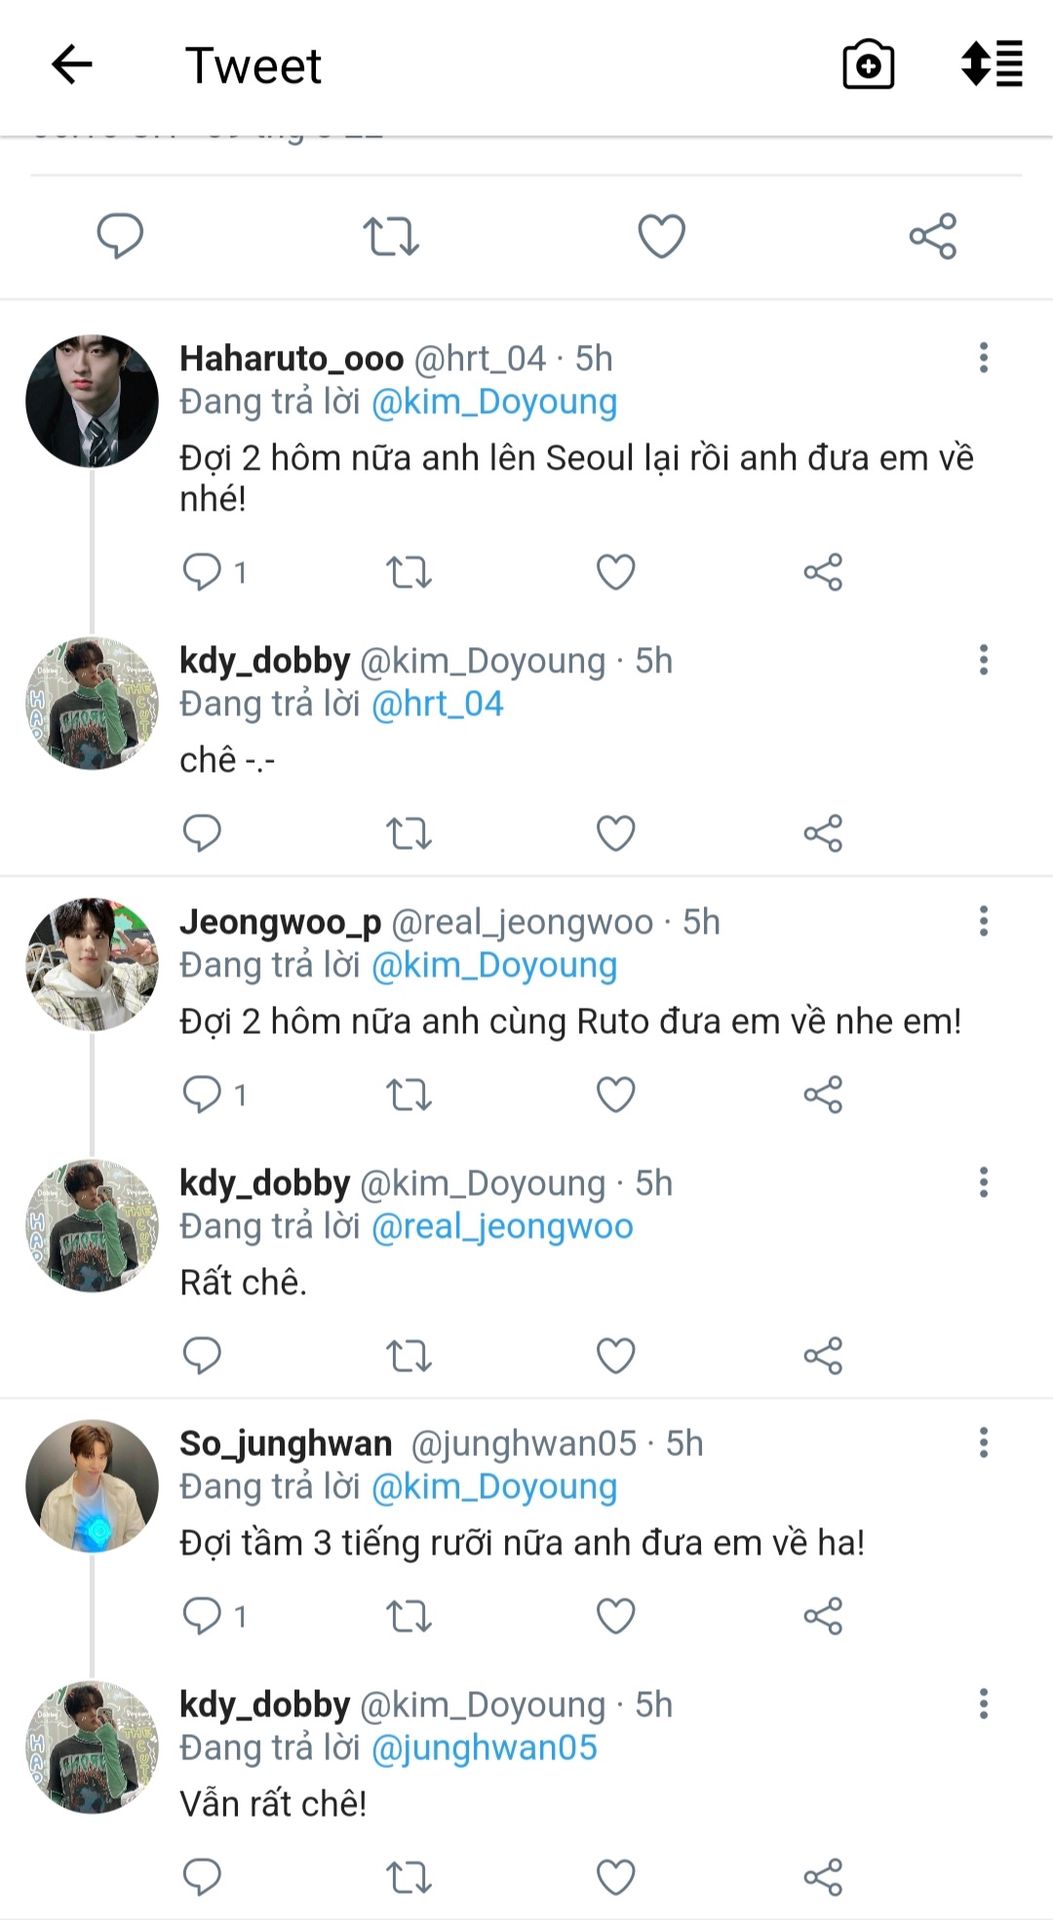
Task: Go back using the arrow icon
Action: pos(72,66)
